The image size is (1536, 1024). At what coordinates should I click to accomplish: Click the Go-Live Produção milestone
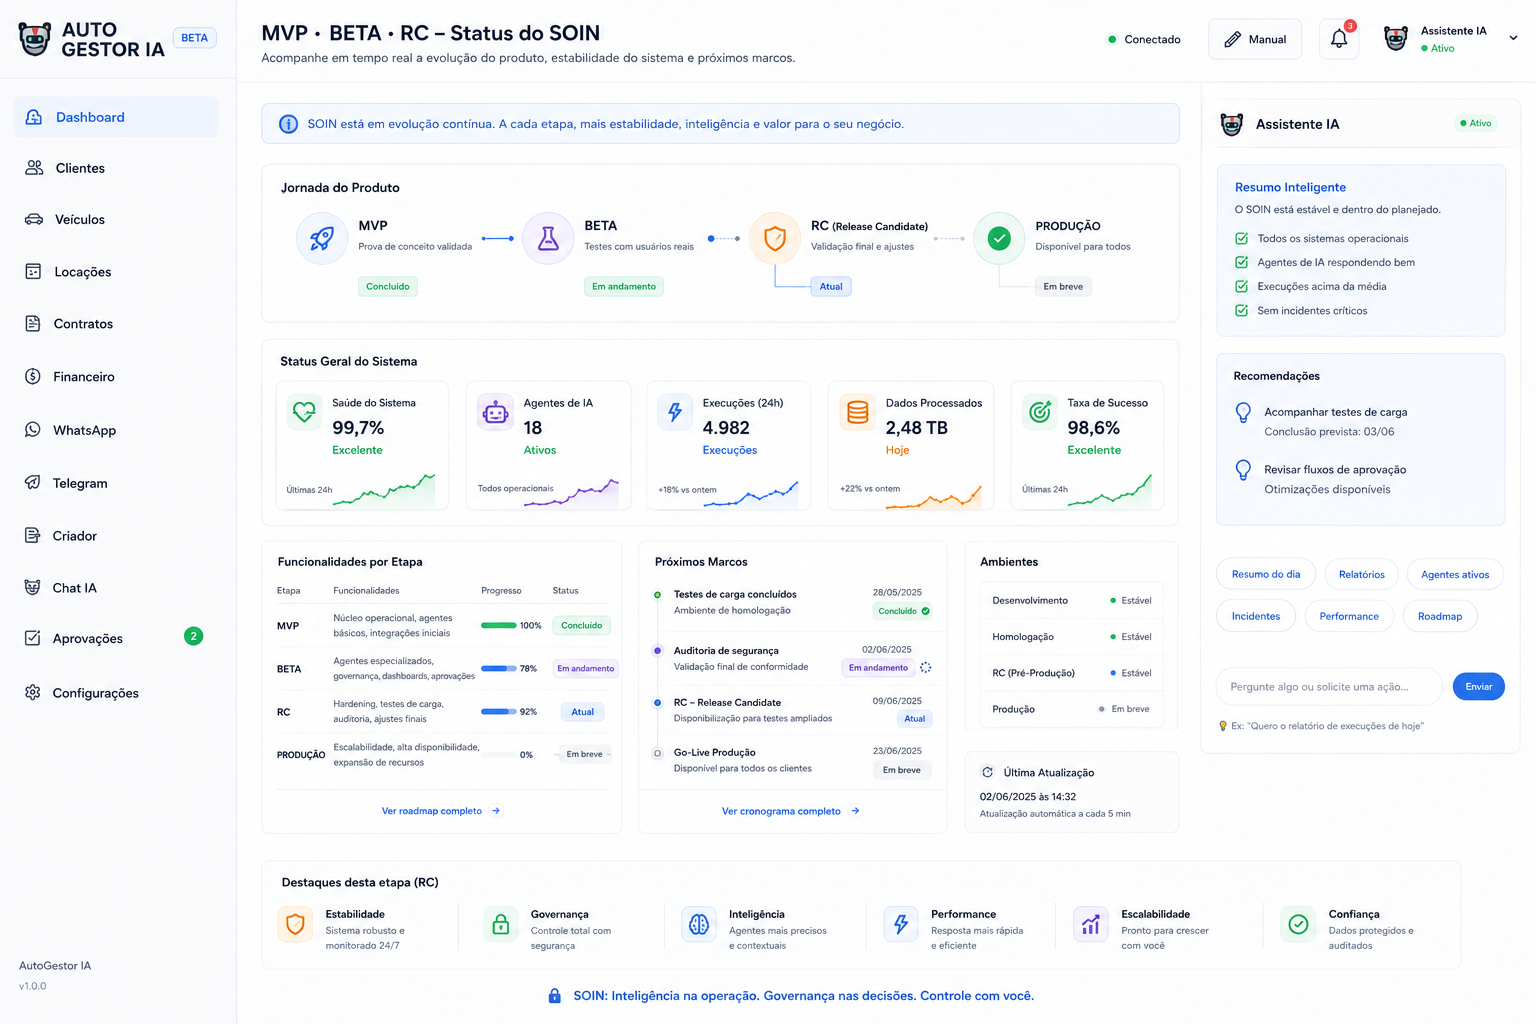(x=792, y=760)
